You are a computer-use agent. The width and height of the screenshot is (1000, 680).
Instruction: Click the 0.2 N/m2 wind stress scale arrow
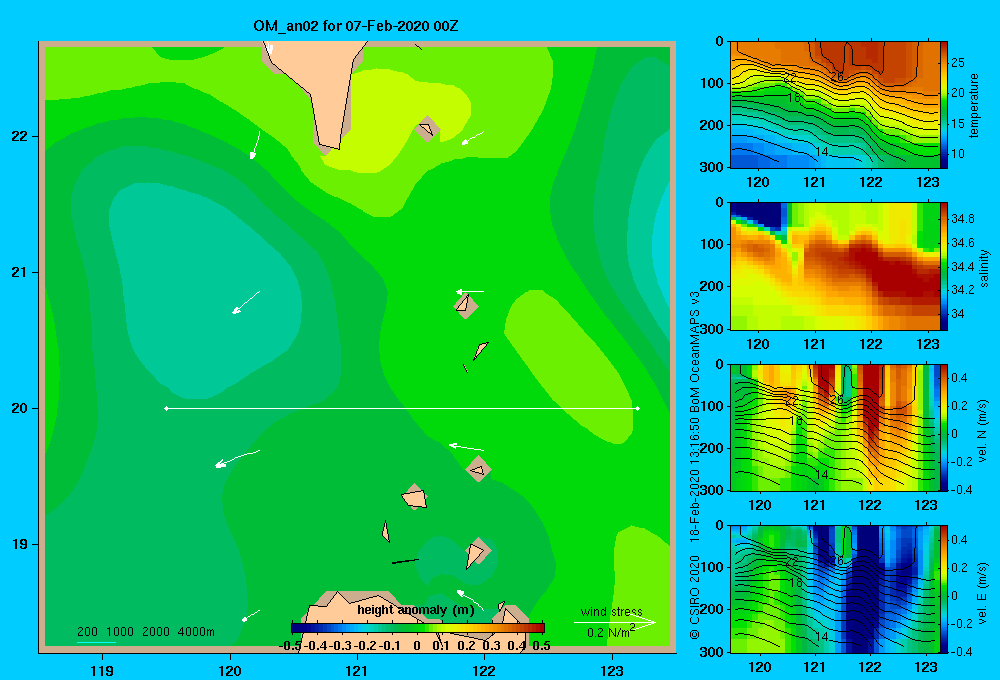pos(615,623)
